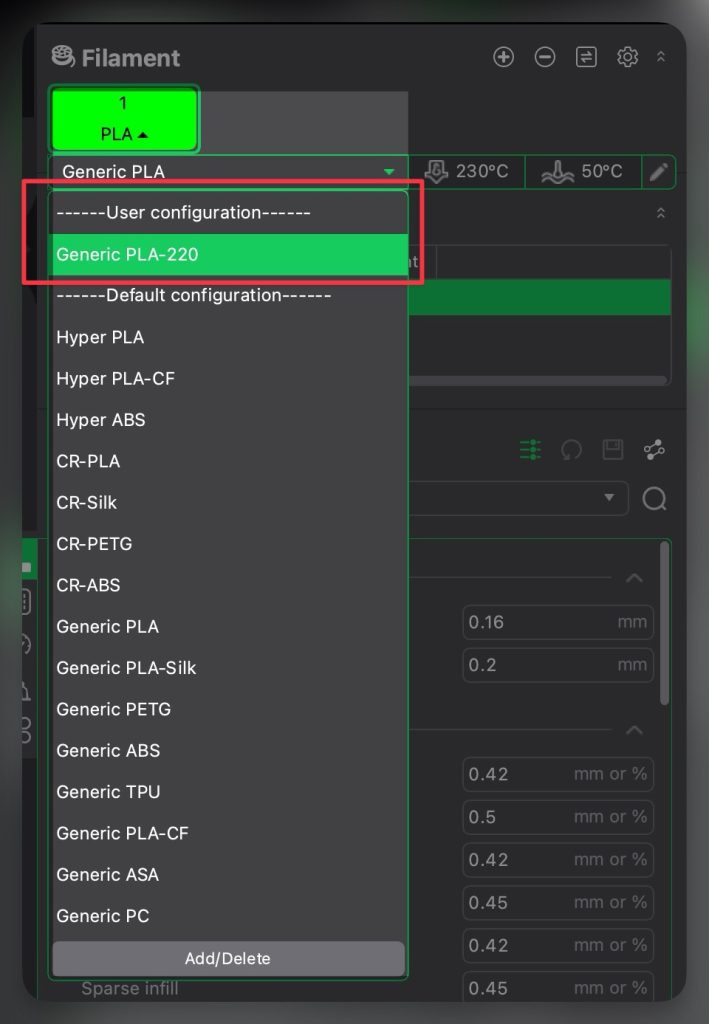Click the reset circular arrow icon
The width and height of the screenshot is (709, 1024).
(572, 450)
